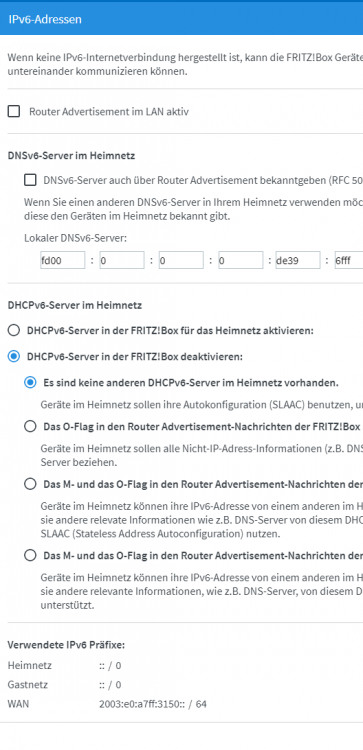Screen dimensions: 363x750
Task: Select DHCPv6-Server für das Heimnetz aktivieren option
Action: point(14,330)
